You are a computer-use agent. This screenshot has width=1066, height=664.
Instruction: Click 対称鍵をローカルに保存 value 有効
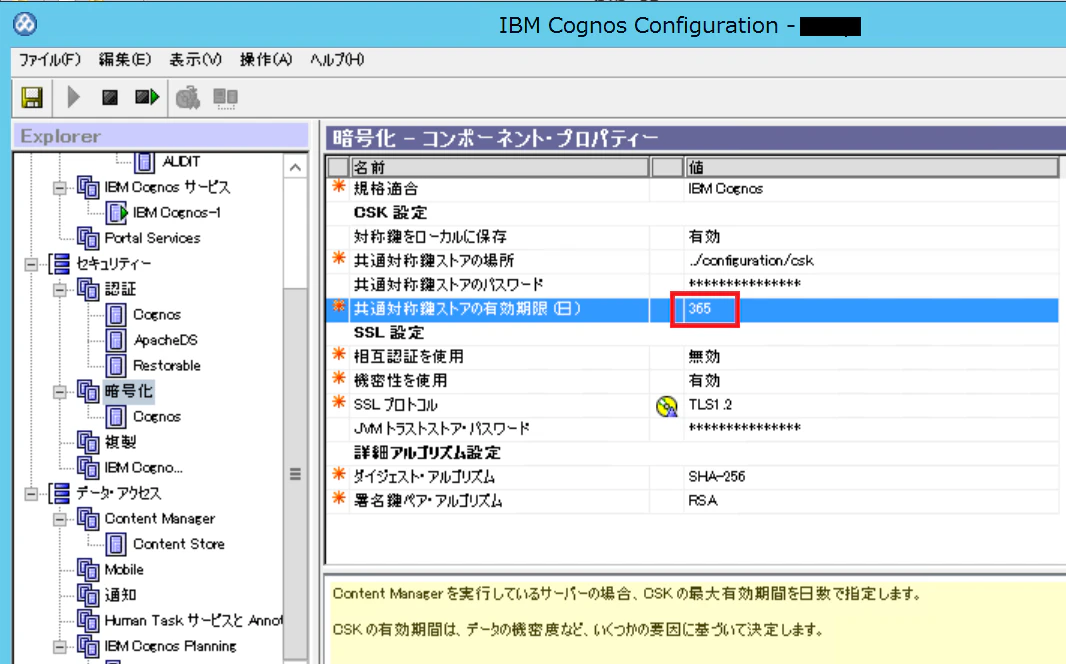(704, 237)
